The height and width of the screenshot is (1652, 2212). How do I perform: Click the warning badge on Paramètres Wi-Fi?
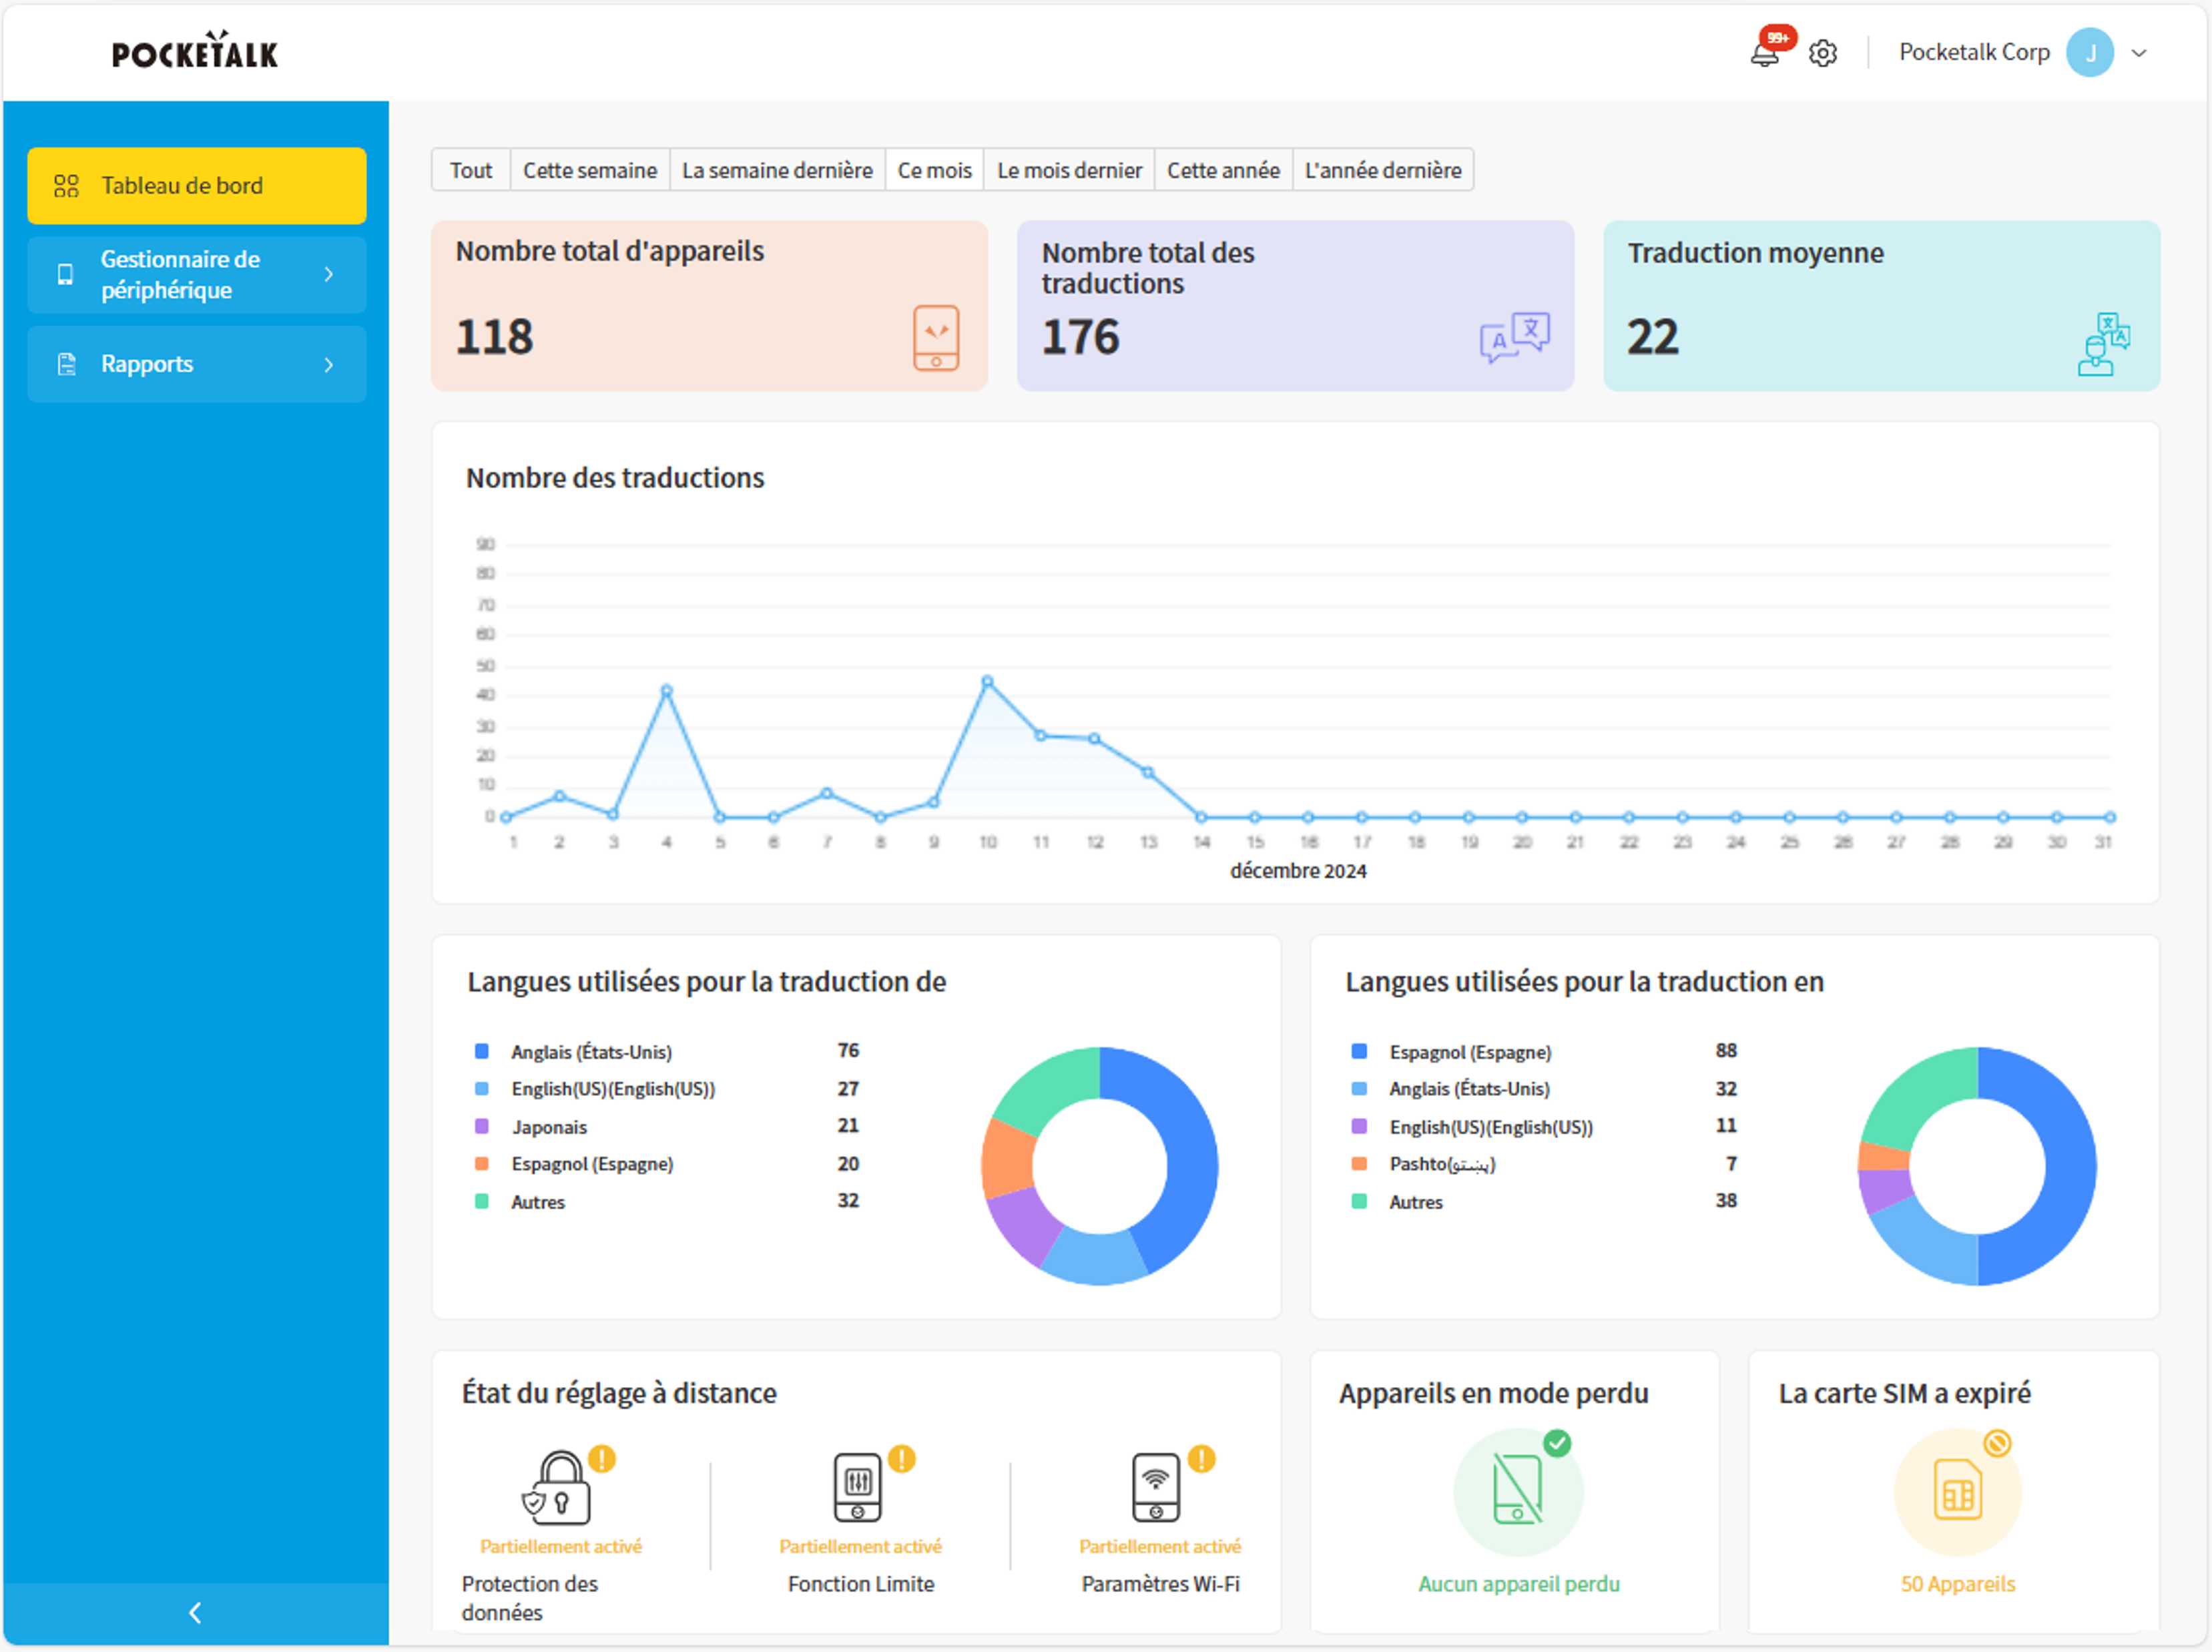click(1202, 1459)
